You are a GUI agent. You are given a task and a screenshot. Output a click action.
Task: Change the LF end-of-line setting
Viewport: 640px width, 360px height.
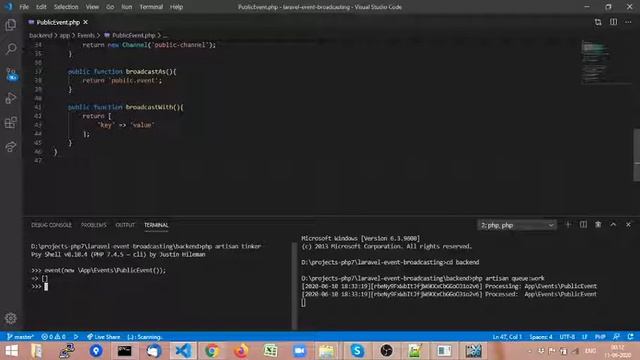click(x=584, y=337)
